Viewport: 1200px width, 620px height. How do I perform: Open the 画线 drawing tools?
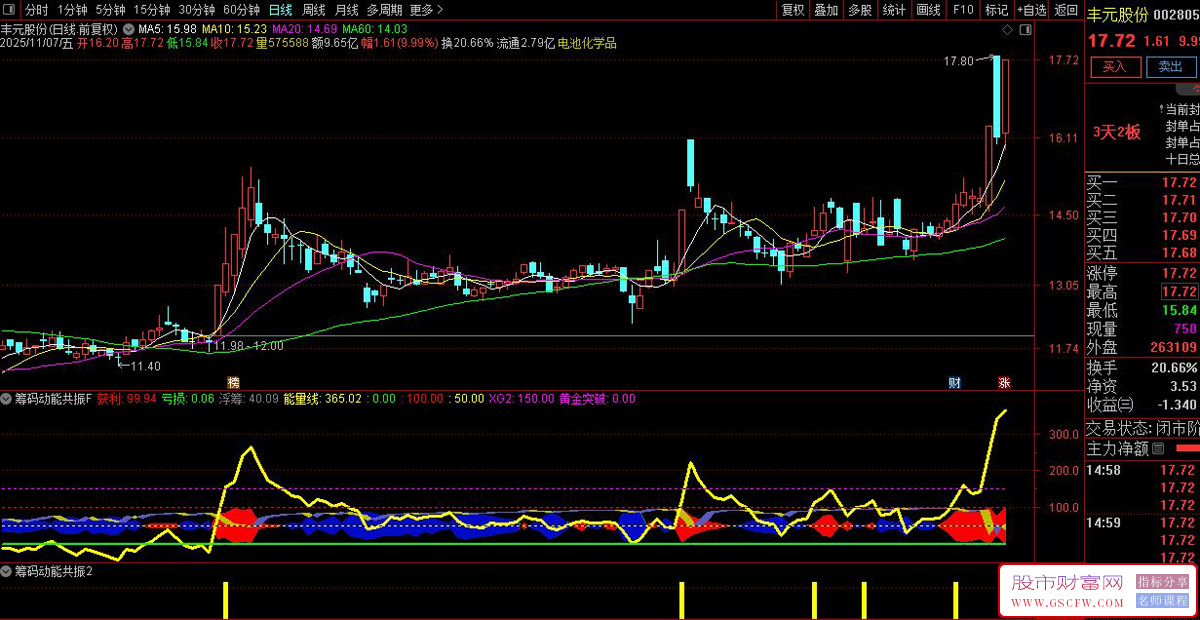[928, 9]
